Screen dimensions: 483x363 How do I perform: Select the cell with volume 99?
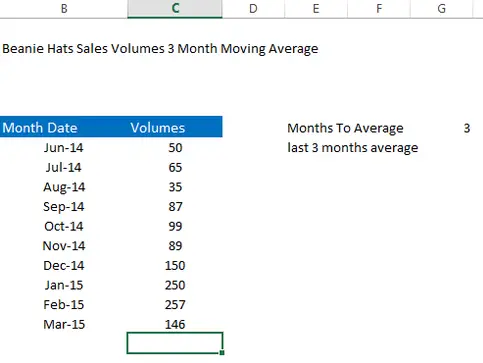pos(175,226)
